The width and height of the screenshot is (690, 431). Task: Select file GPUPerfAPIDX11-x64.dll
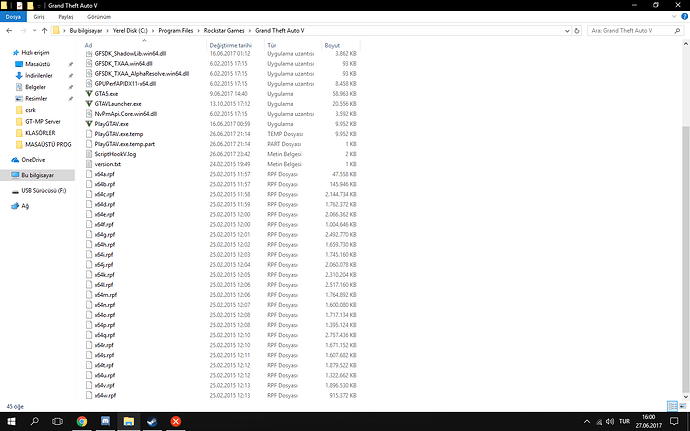125,84
